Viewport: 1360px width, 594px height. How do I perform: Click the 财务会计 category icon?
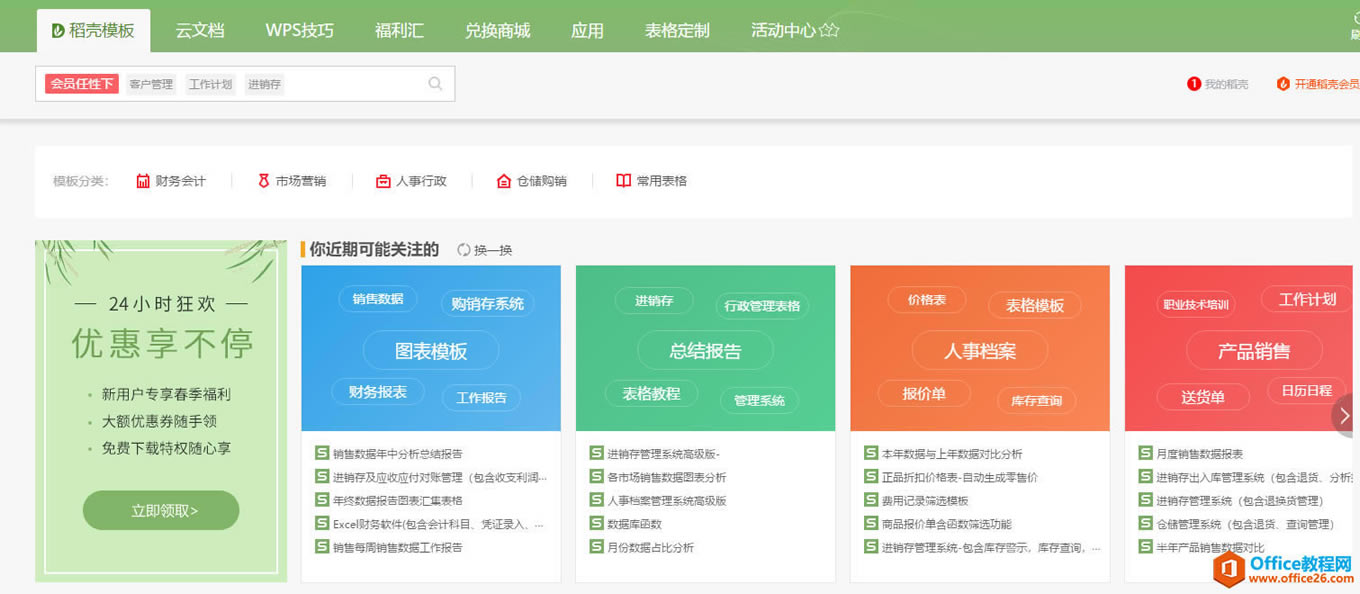(x=143, y=181)
